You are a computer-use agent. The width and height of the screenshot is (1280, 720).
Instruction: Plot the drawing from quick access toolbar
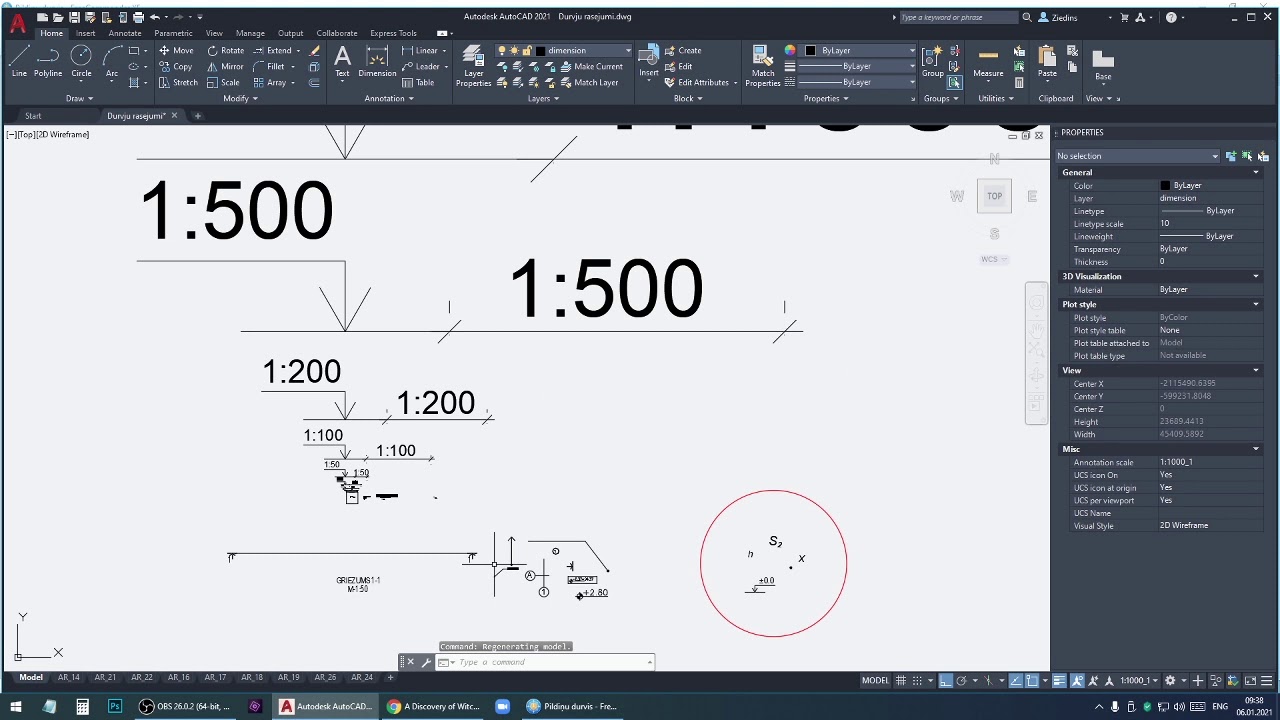136,17
